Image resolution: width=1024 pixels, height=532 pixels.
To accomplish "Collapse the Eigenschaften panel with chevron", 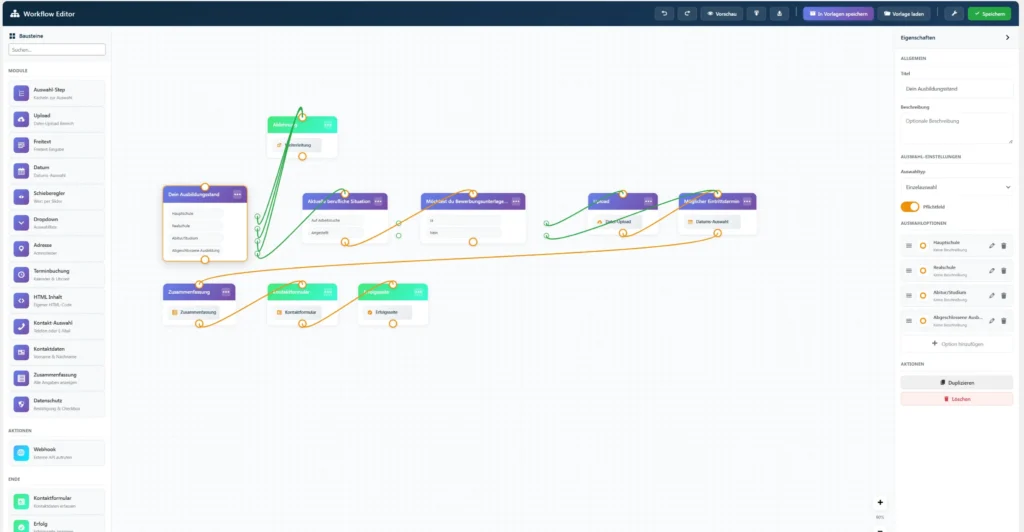I will pos(1007,37).
